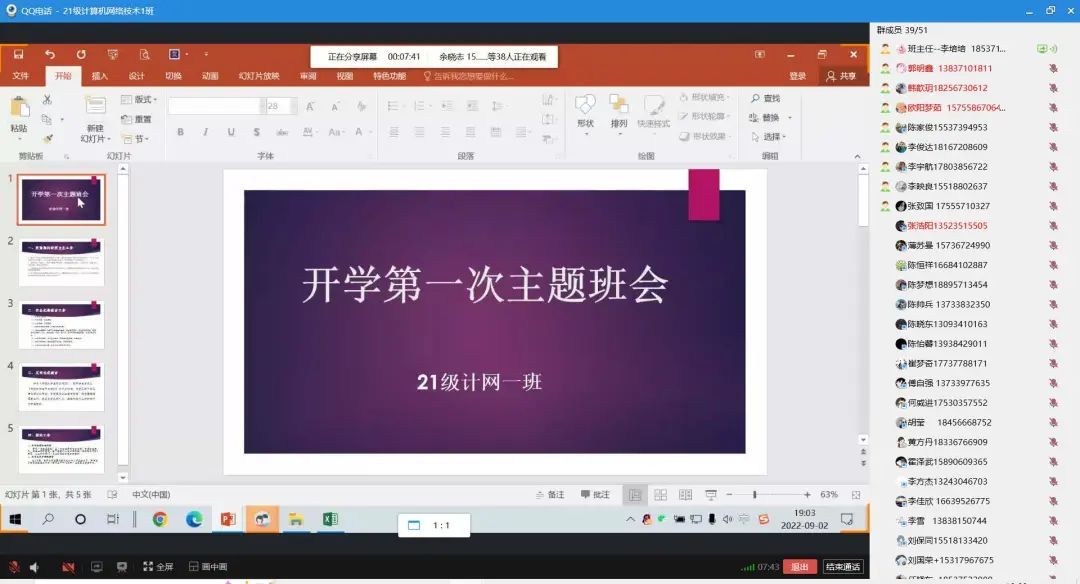The width and height of the screenshot is (1080, 584).
Task: Click Decrease Font Size icon
Action: 335,106
